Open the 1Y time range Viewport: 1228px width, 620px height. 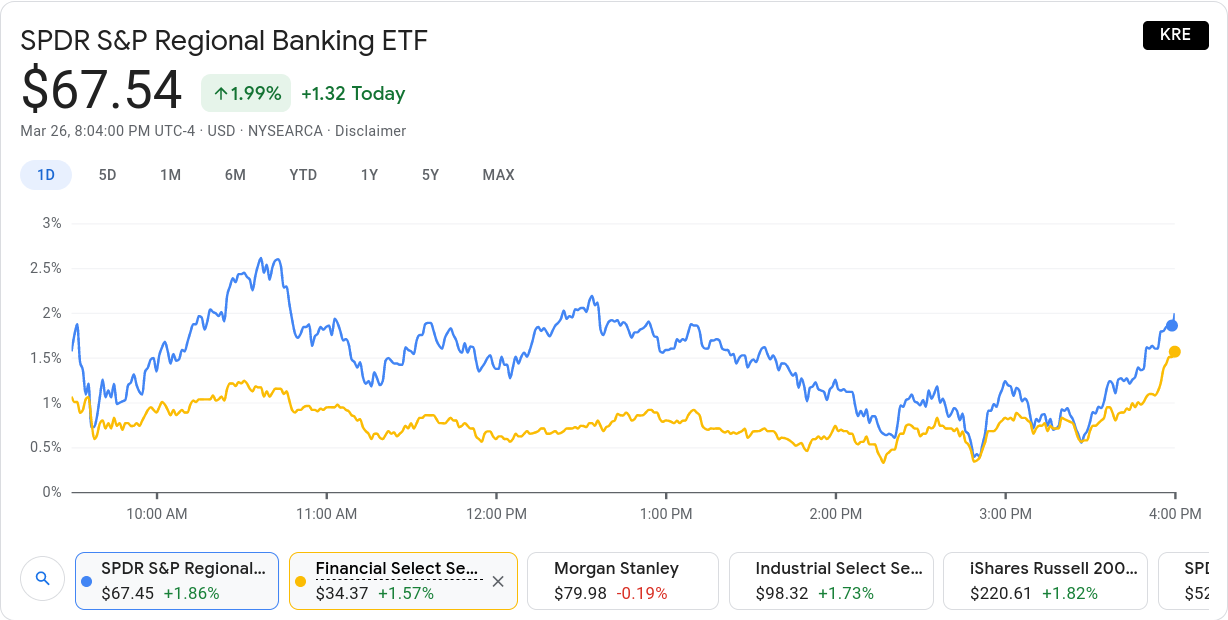(369, 175)
